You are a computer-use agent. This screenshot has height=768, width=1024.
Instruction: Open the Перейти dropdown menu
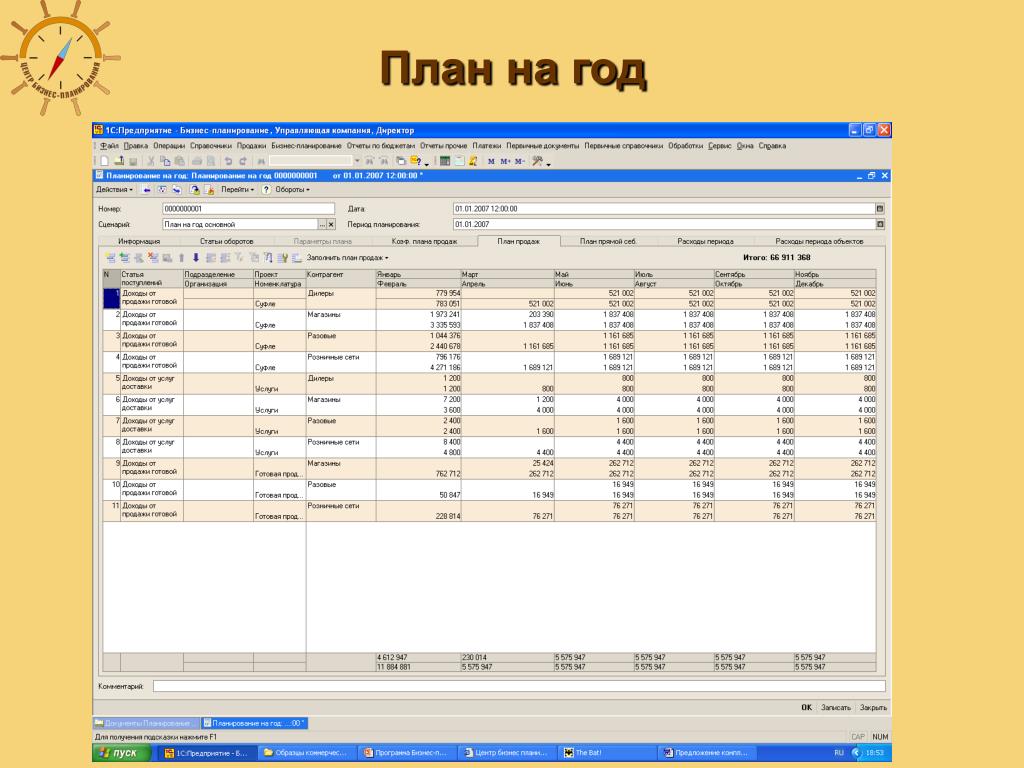pyautogui.click(x=237, y=190)
